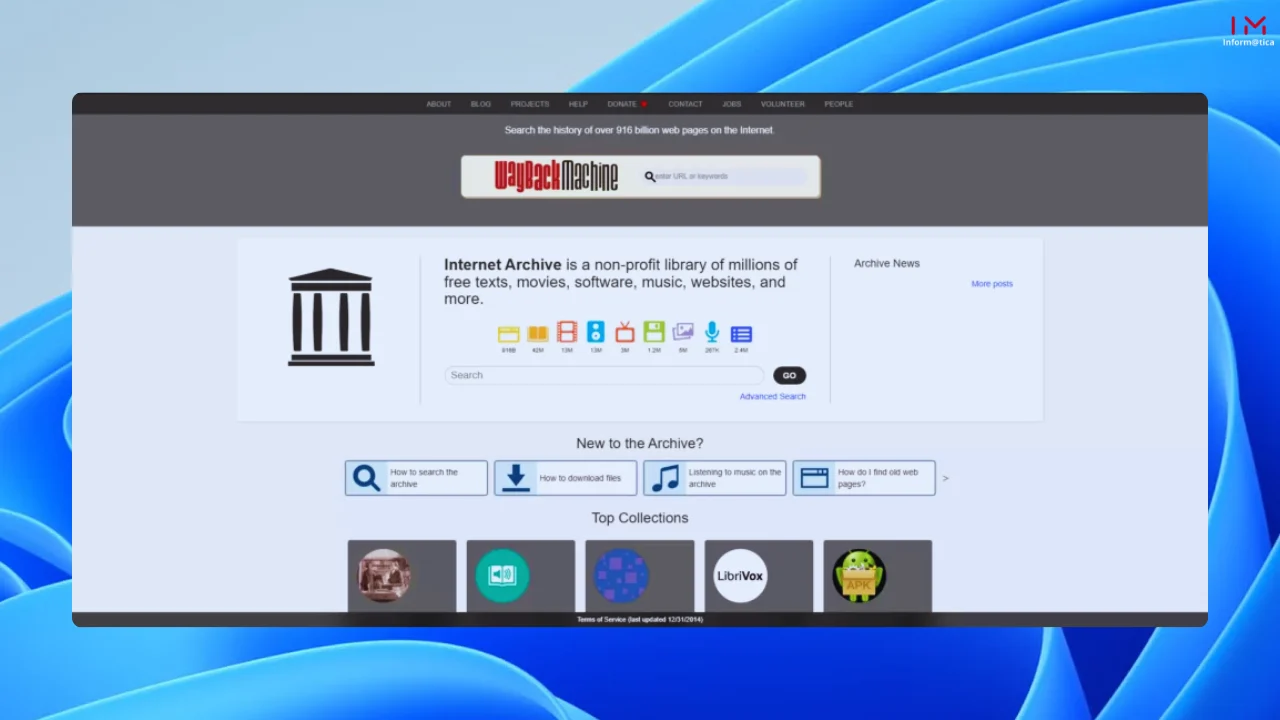The image size is (1280, 720).
Task: Open the orange TV icon
Action: coord(625,332)
